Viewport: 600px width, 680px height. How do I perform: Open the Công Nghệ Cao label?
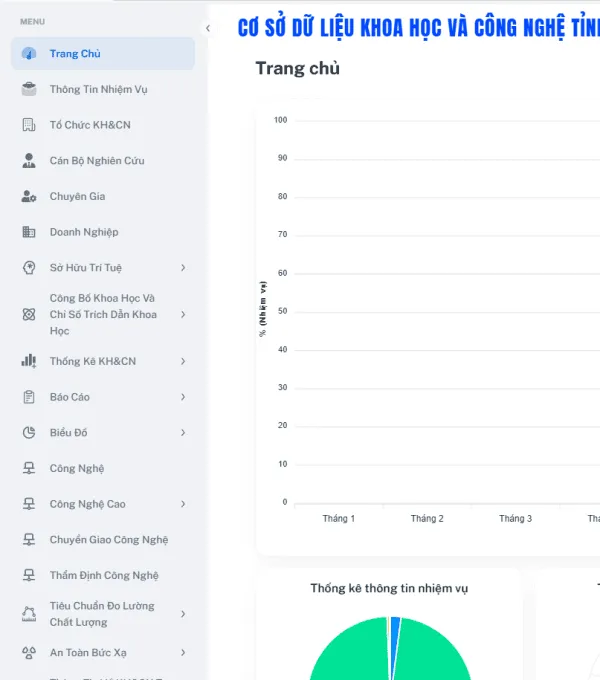[x=88, y=504]
